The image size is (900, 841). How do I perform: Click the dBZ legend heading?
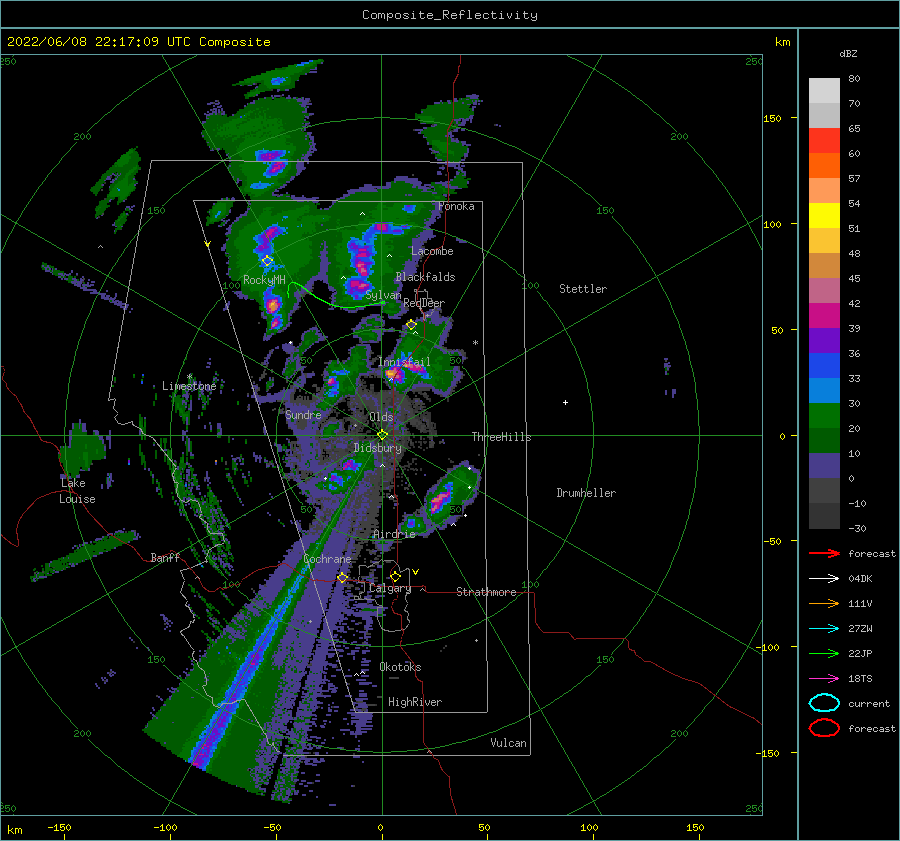point(848,53)
